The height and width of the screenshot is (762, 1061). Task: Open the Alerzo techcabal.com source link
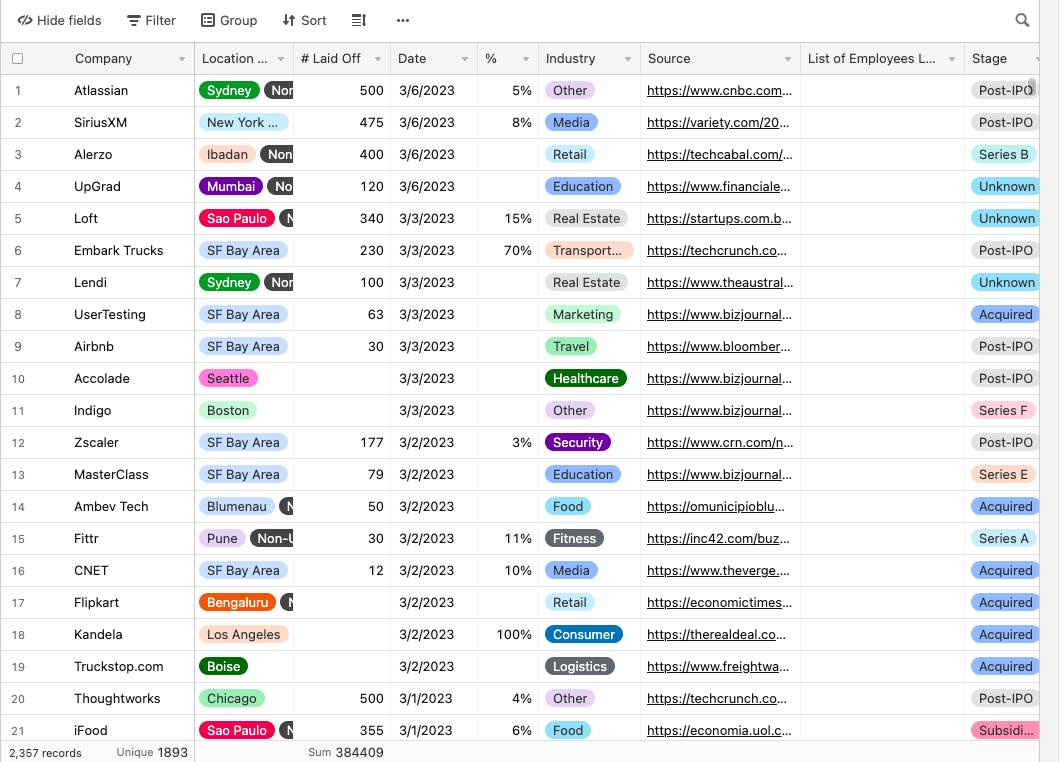coord(719,154)
